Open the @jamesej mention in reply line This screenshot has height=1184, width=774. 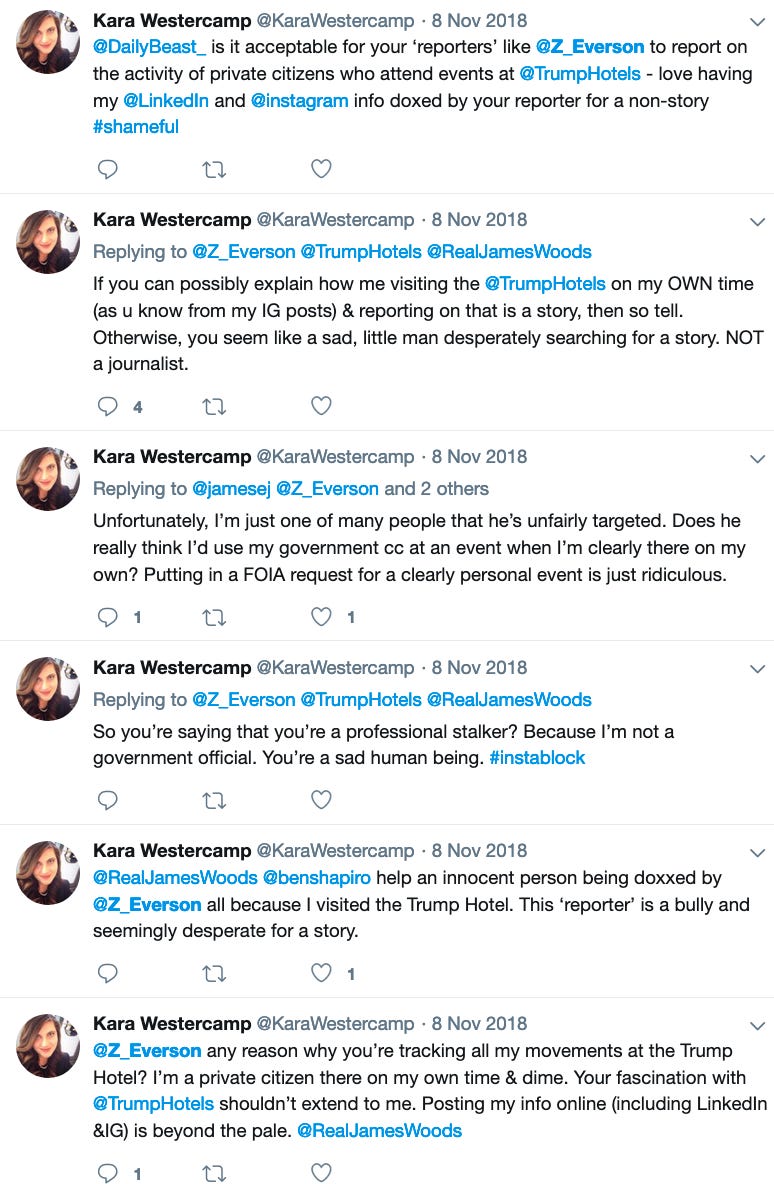[x=231, y=489]
